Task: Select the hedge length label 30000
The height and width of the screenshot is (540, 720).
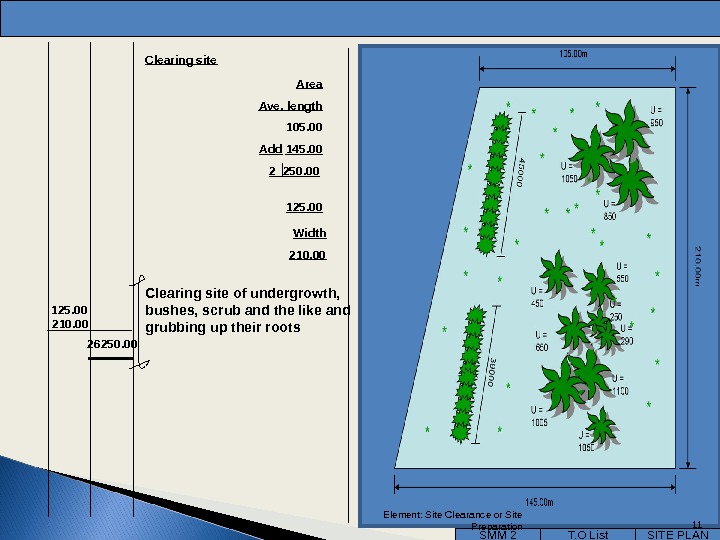Action: pyautogui.click(x=491, y=372)
